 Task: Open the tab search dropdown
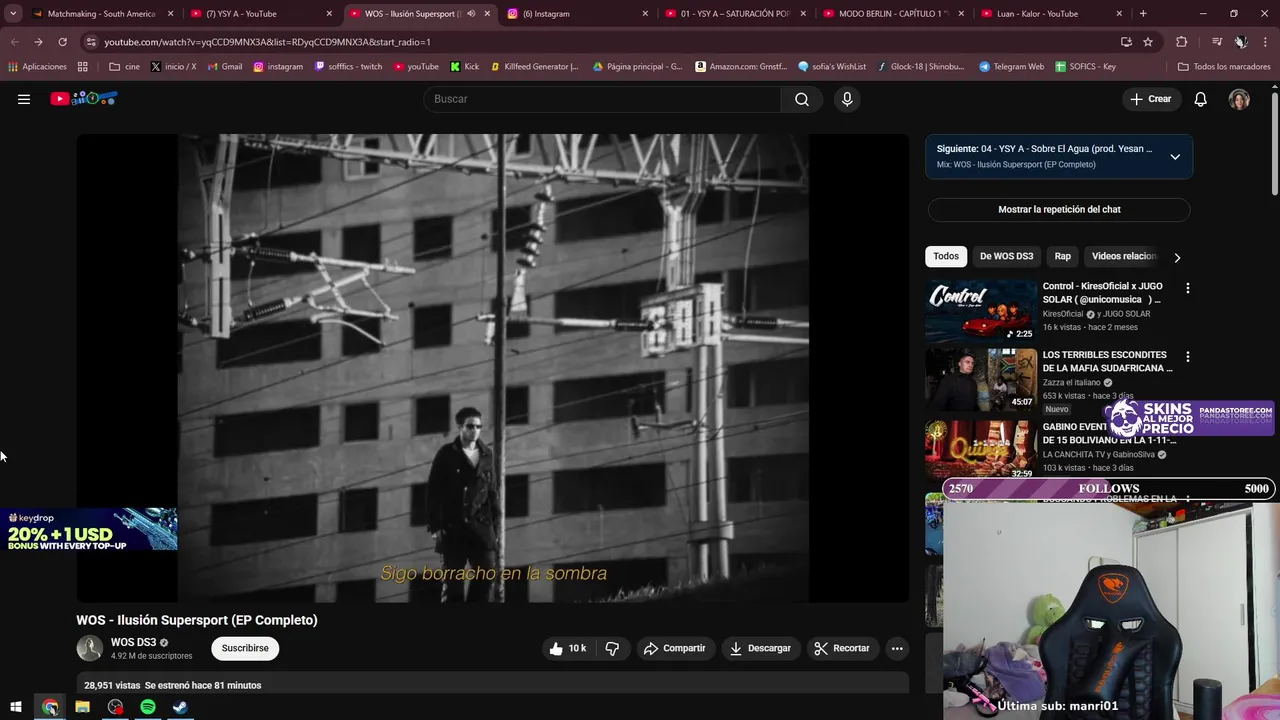click(13, 14)
